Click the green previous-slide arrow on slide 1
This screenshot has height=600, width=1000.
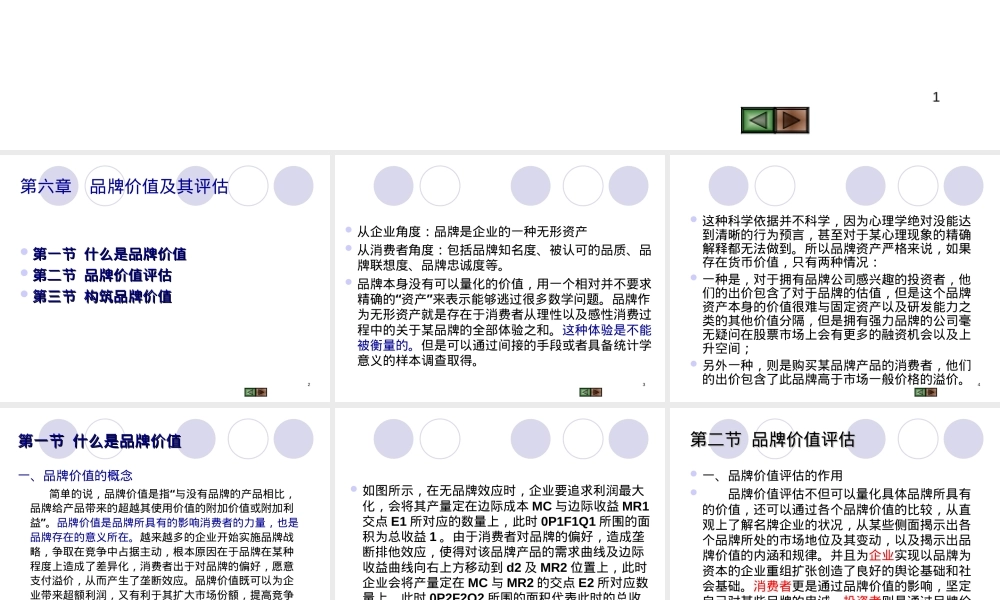758,121
